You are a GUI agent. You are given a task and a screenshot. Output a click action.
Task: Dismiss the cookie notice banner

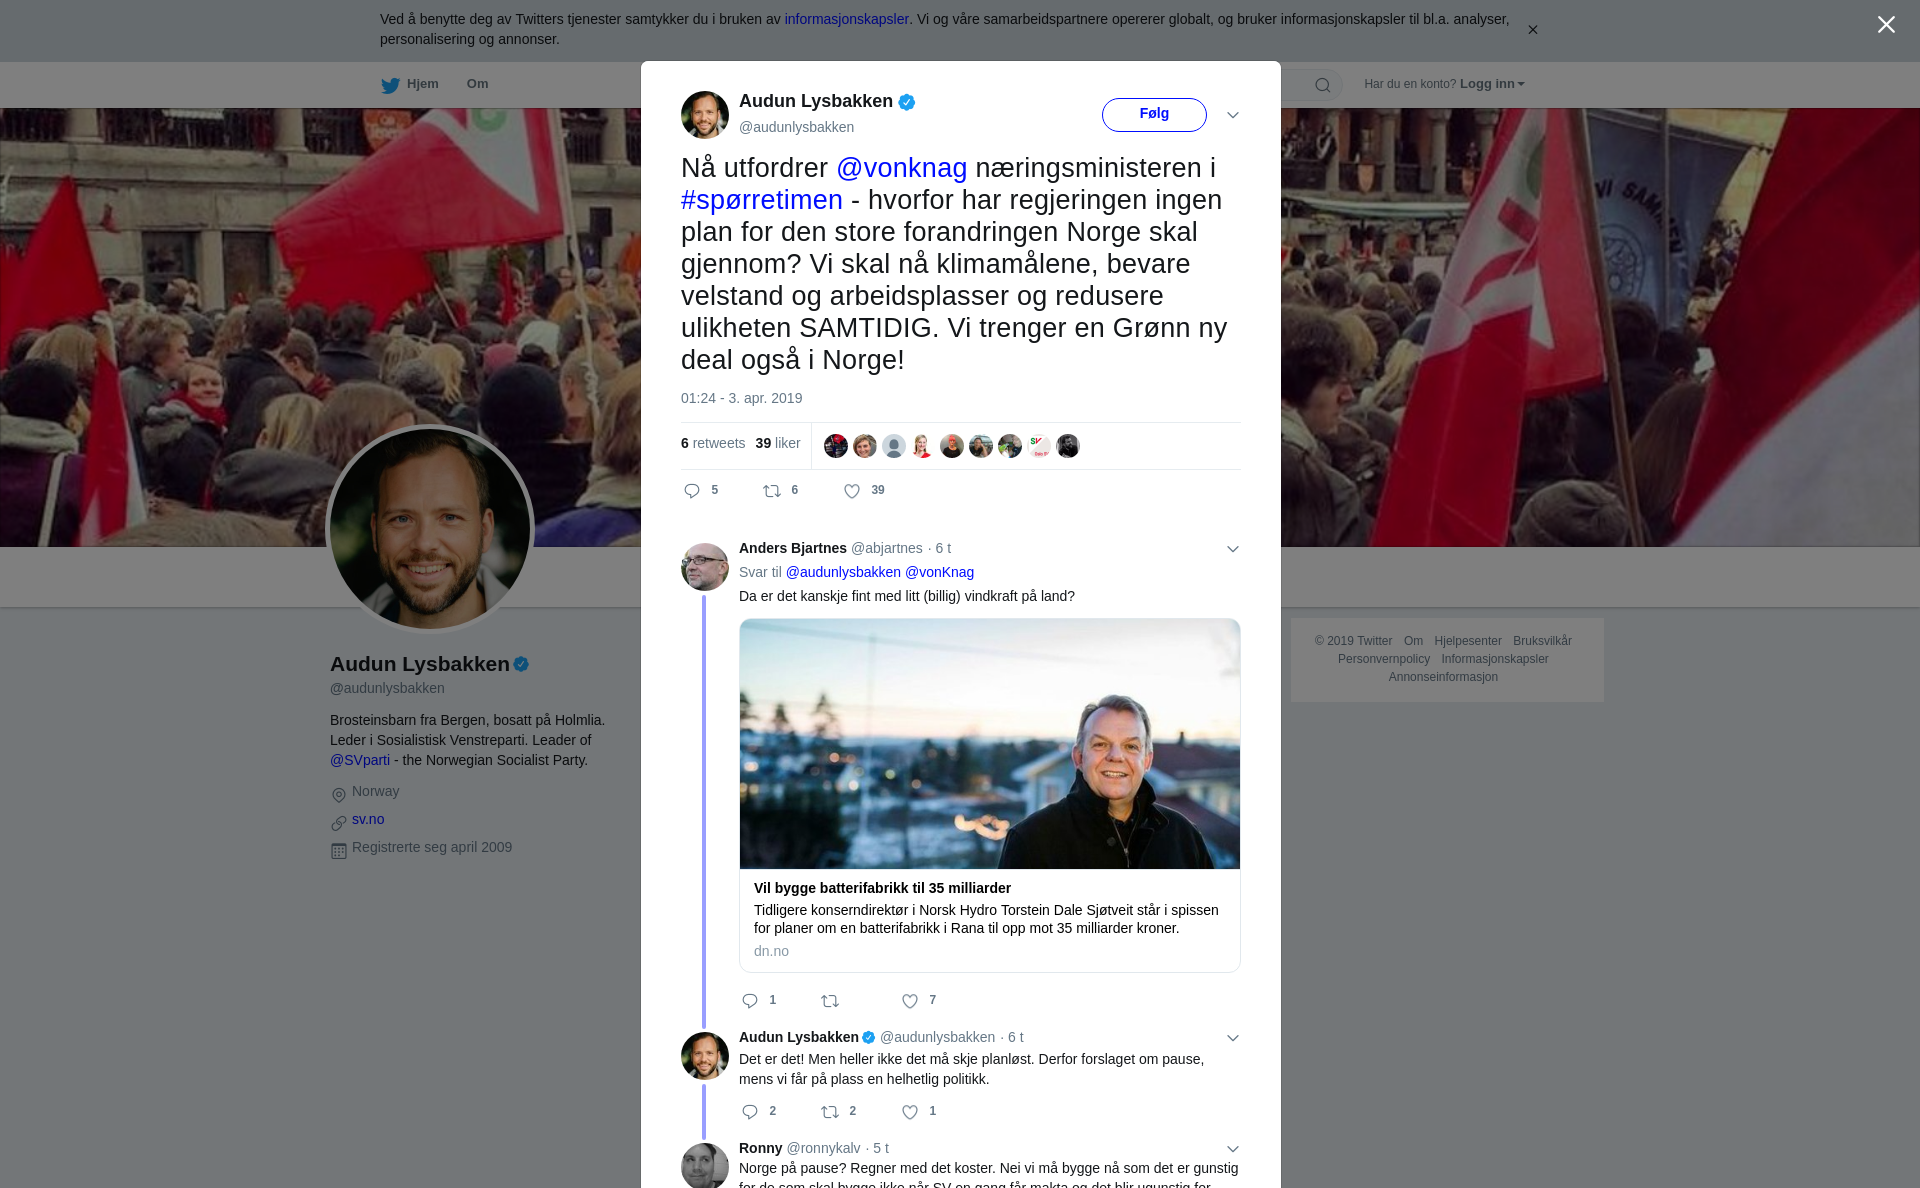pos(1532,30)
